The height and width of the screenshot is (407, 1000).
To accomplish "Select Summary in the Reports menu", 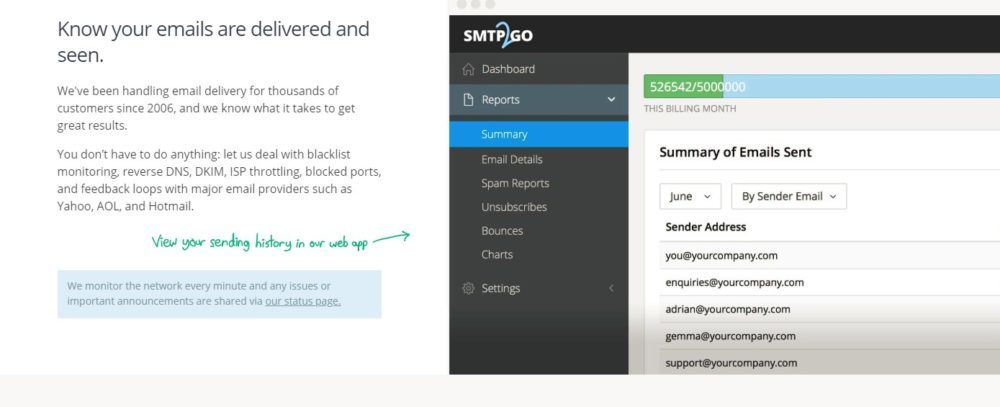I will pyautogui.click(x=504, y=134).
